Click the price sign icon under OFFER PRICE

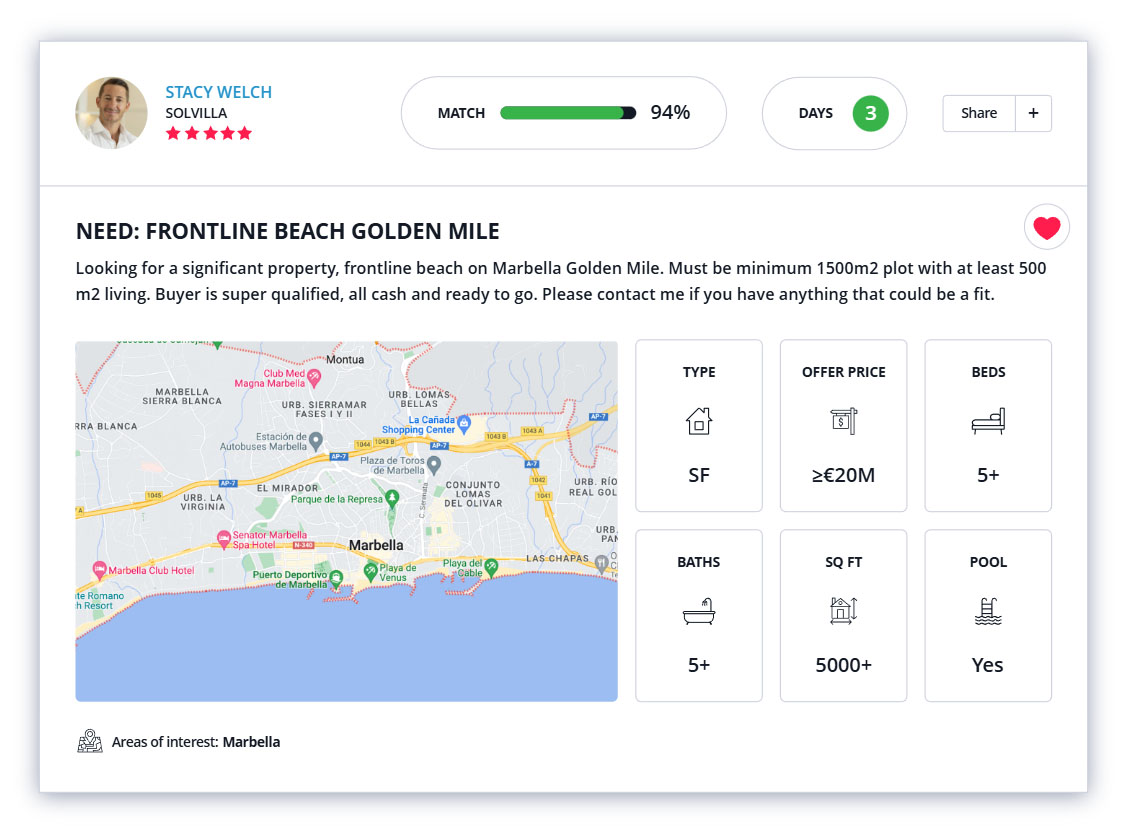coord(843,421)
